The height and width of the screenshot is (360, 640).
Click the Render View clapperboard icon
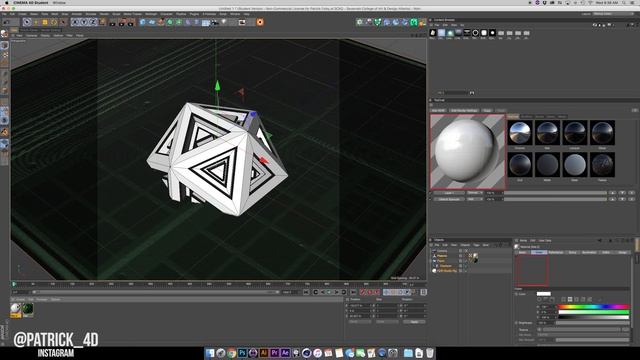[112, 22]
